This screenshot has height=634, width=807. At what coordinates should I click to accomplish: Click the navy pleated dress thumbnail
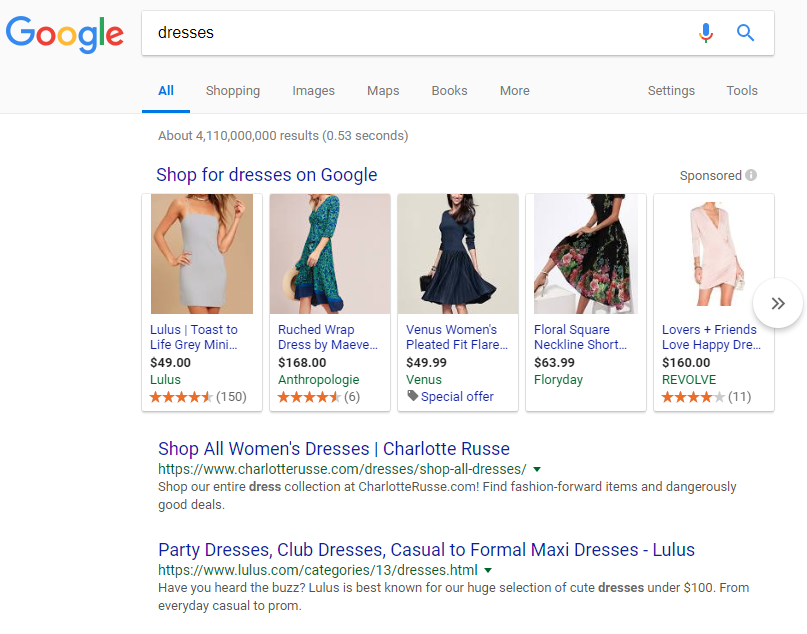tap(458, 254)
